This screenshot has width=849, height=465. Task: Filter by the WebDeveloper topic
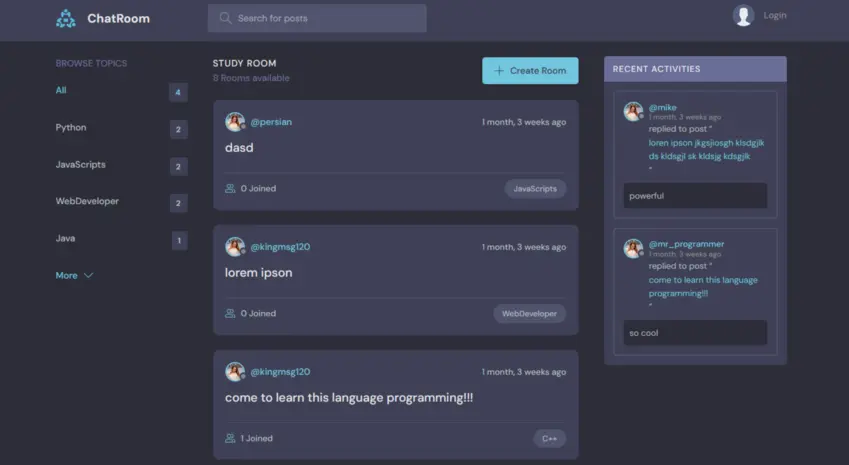click(x=87, y=201)
